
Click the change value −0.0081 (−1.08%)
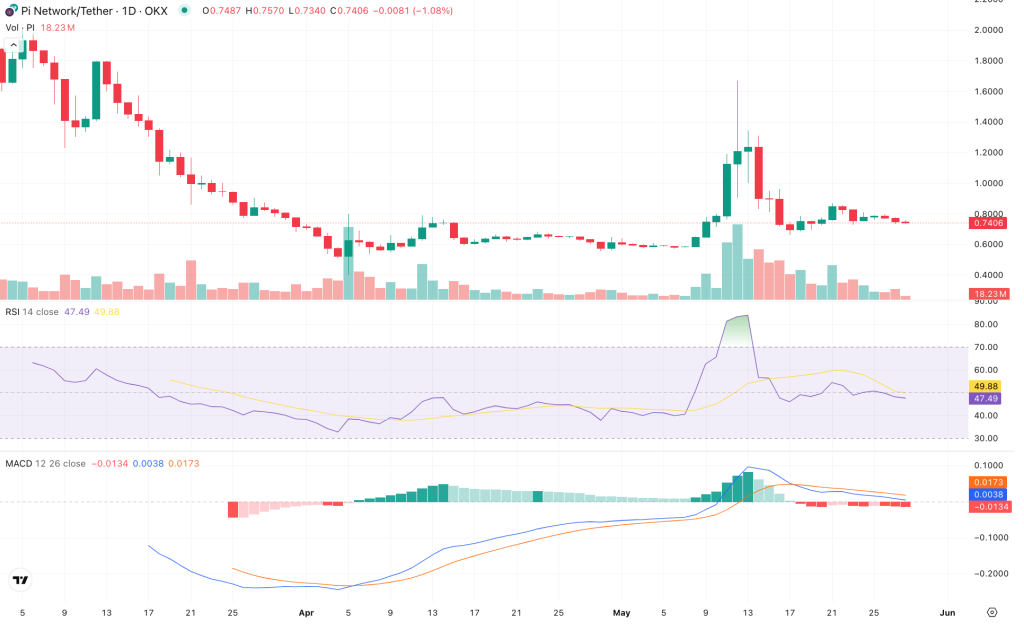pos(413,11)
